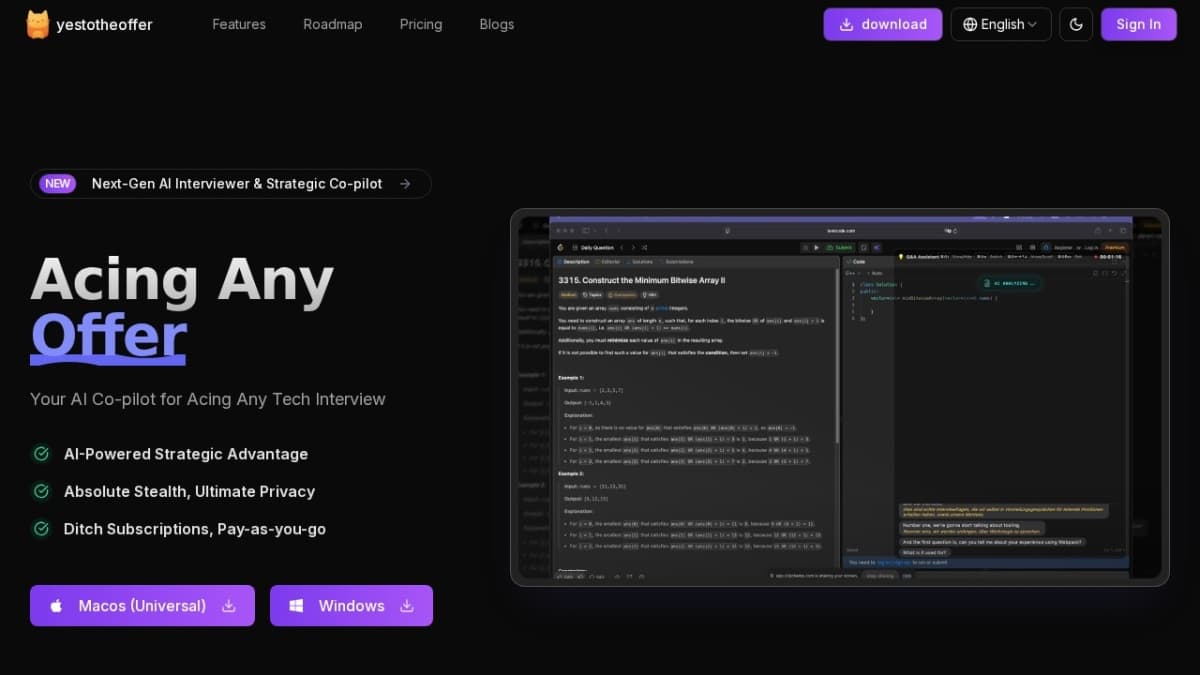Click the yestotheoffer cat logo icon
1200x675 pixels.
click(x=38, y=24)
